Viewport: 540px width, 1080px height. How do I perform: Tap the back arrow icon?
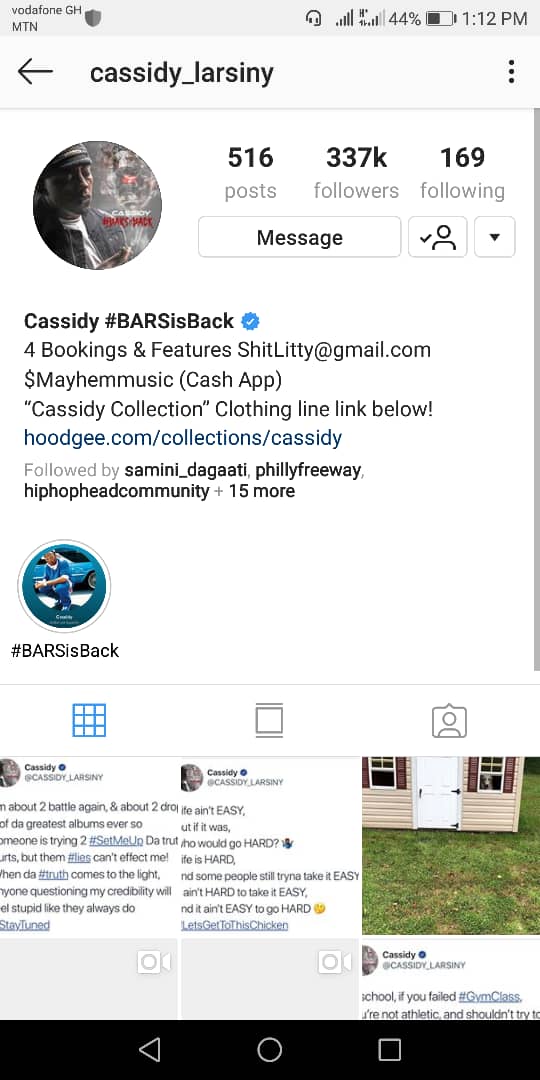point(35,72)
